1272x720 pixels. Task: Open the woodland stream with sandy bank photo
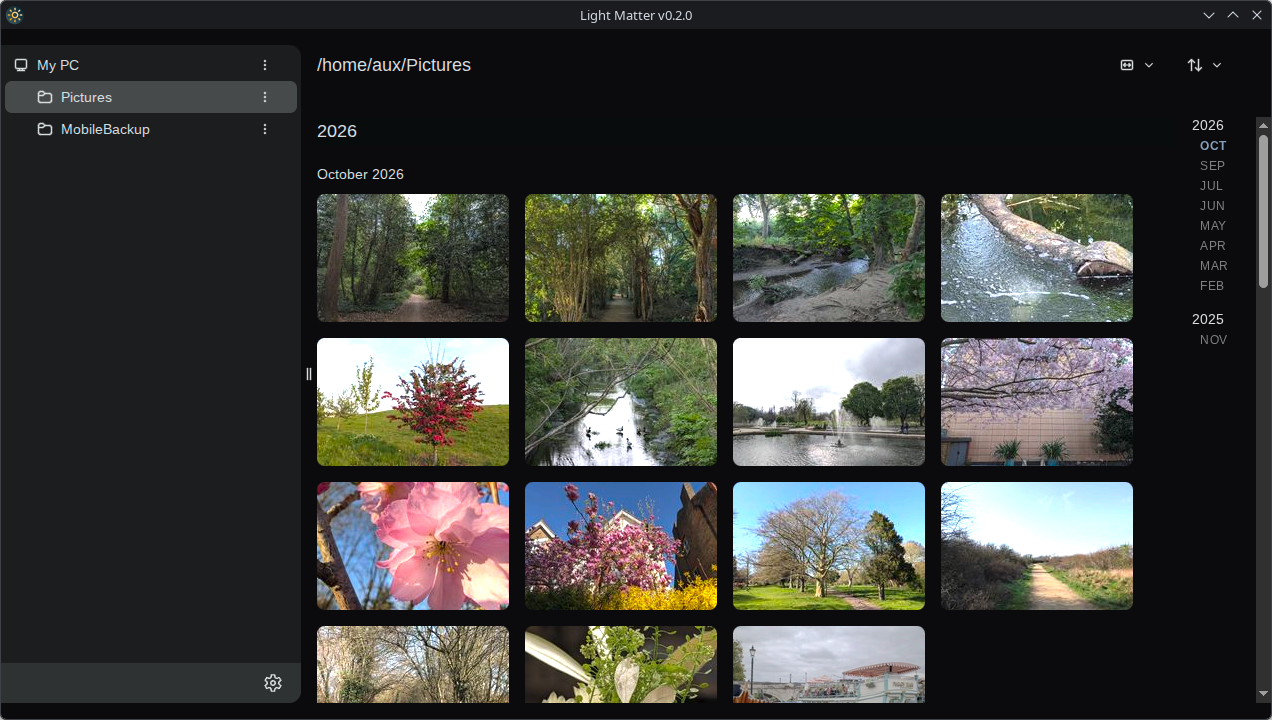coord(829,258)
